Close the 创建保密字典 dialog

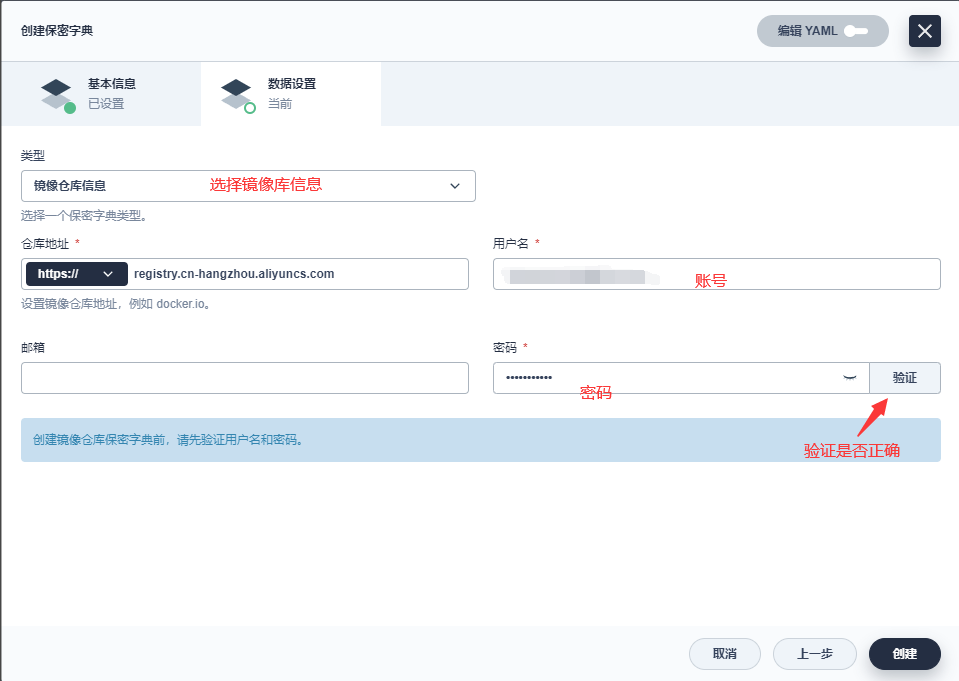[x=924, y=31]
